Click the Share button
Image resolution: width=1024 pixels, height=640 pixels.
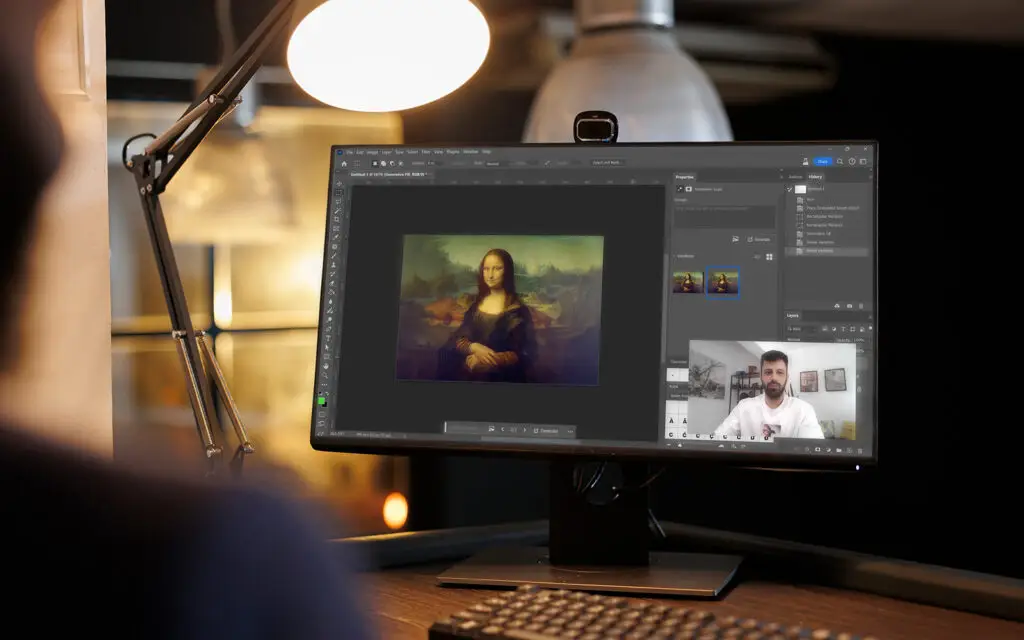pos(822,161)
